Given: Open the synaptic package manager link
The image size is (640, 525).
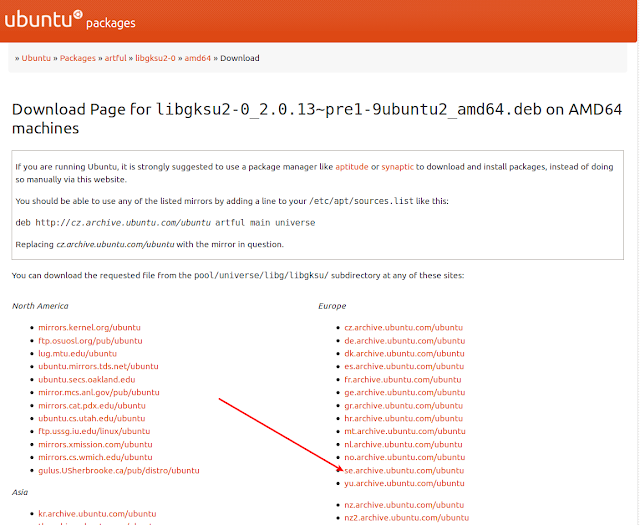Looking at the screenshot, I should pos(398,167).
